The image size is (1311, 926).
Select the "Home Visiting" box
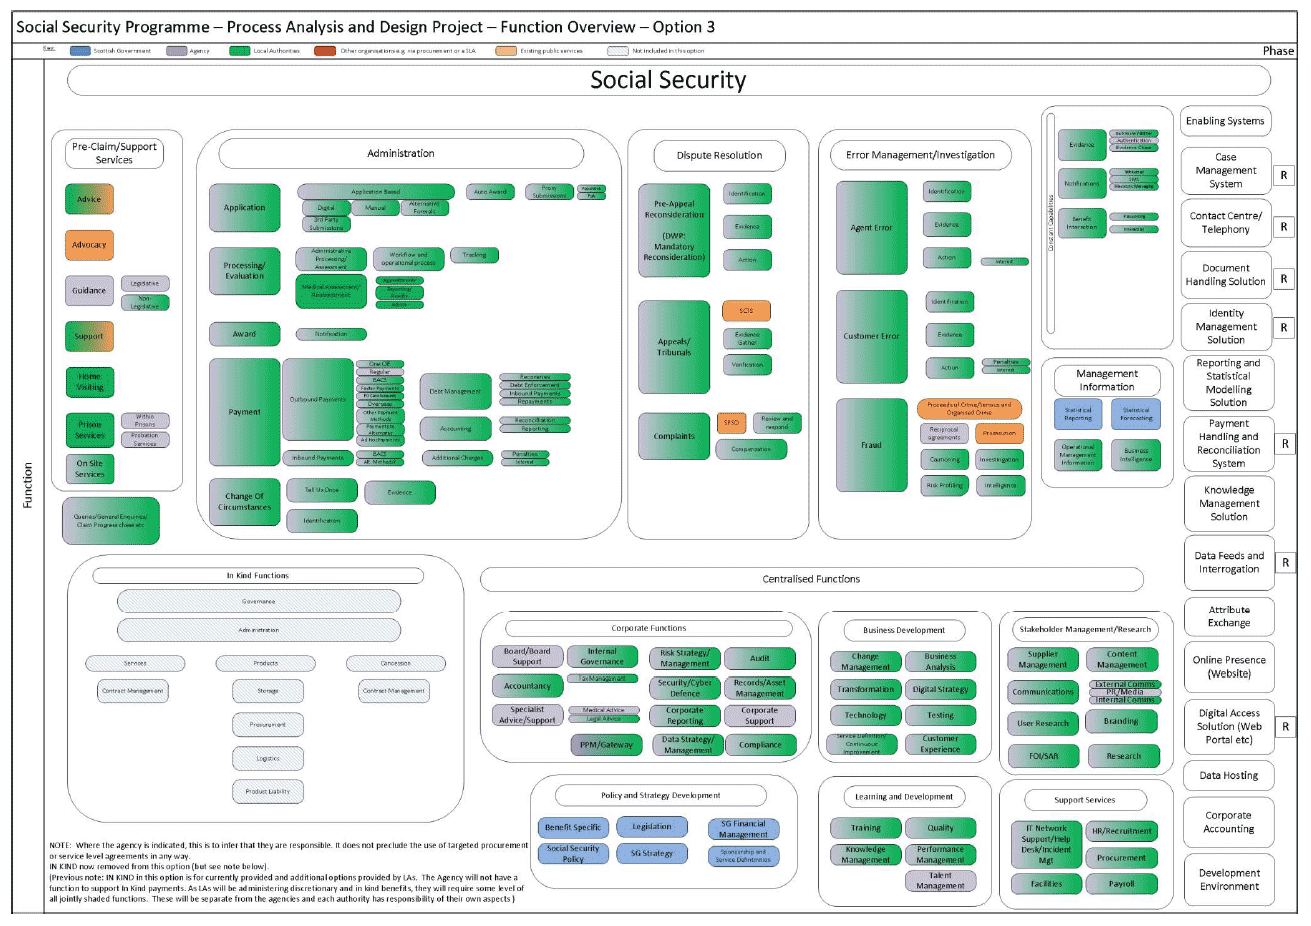(90, 382)
